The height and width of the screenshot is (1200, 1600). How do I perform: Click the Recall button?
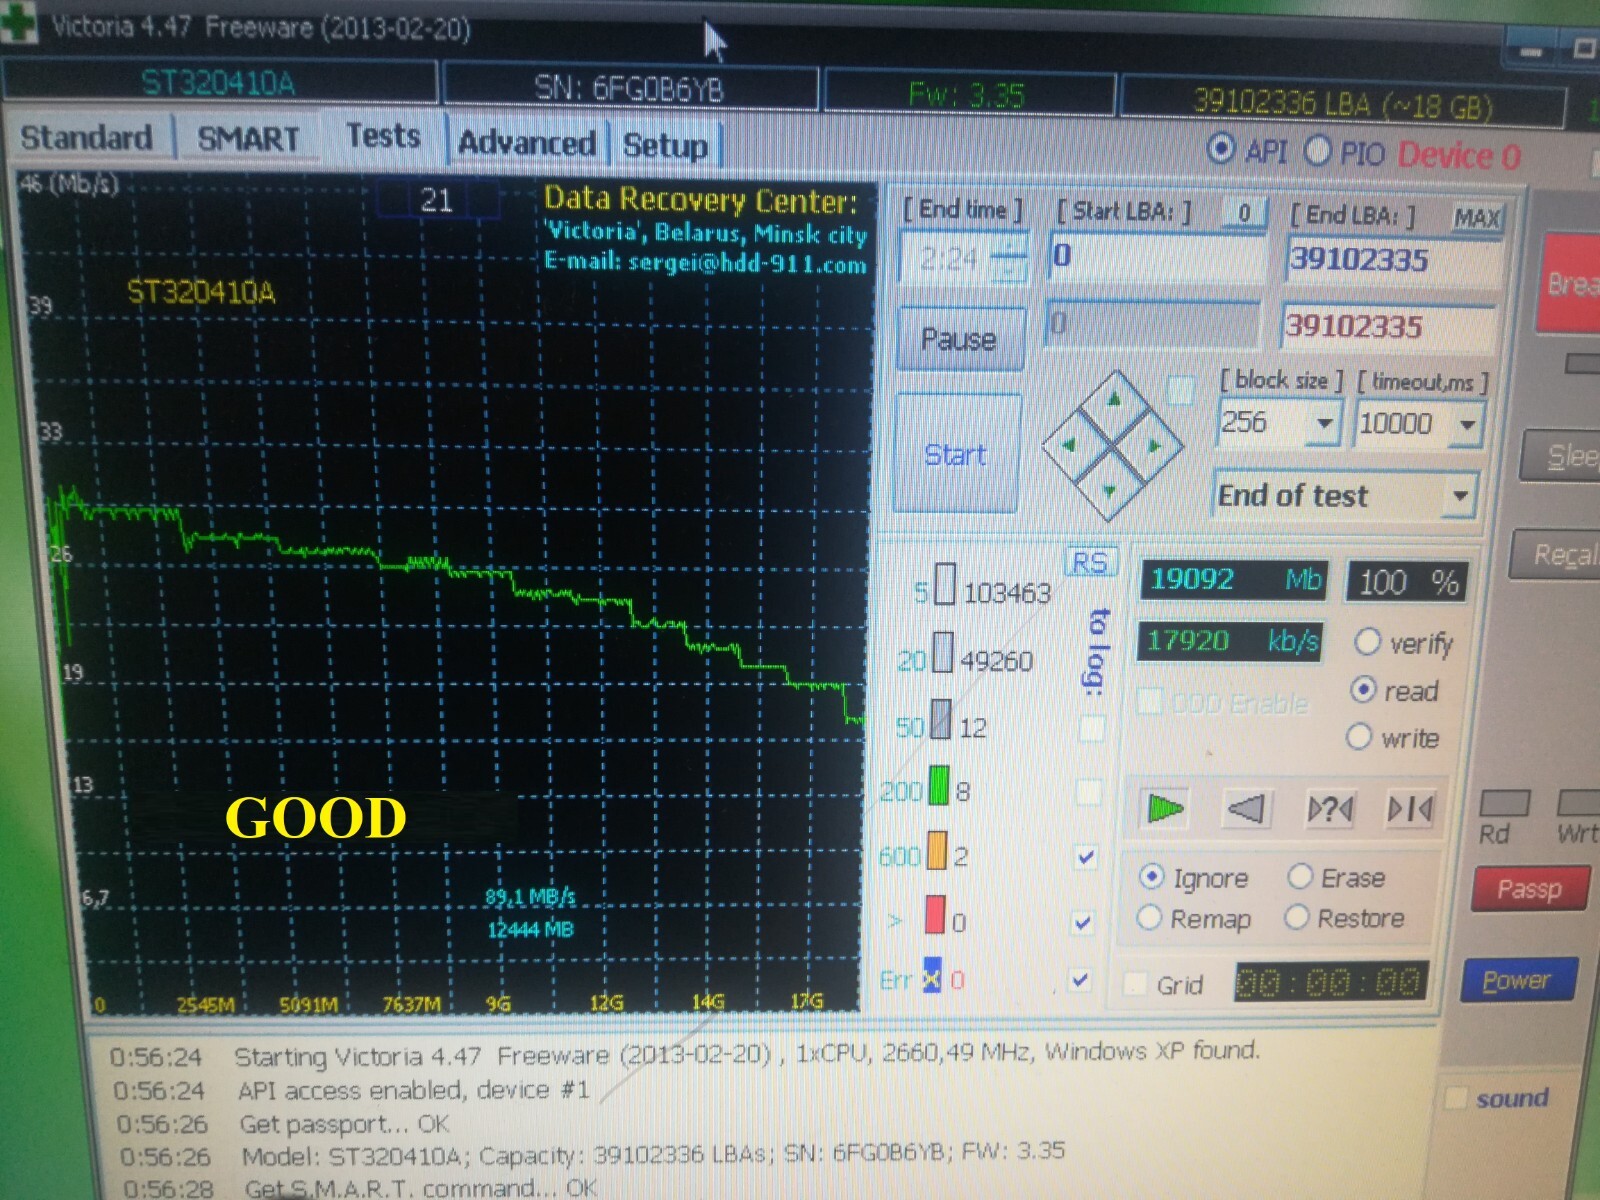[x=1556, y=554]
